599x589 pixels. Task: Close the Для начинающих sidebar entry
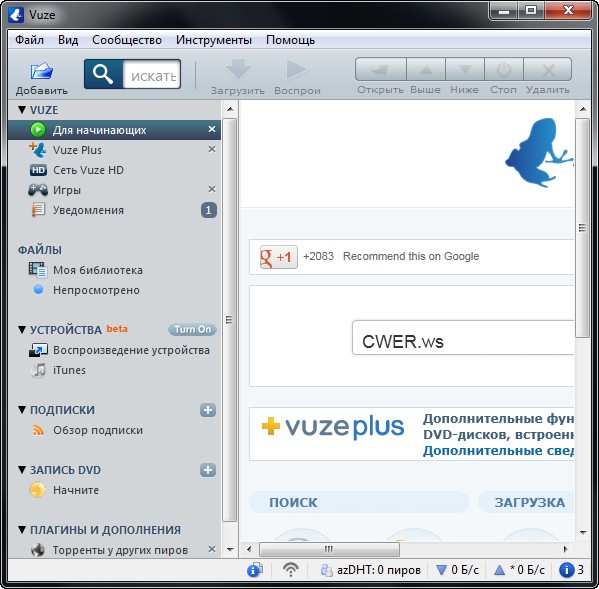tap(212, 129)
